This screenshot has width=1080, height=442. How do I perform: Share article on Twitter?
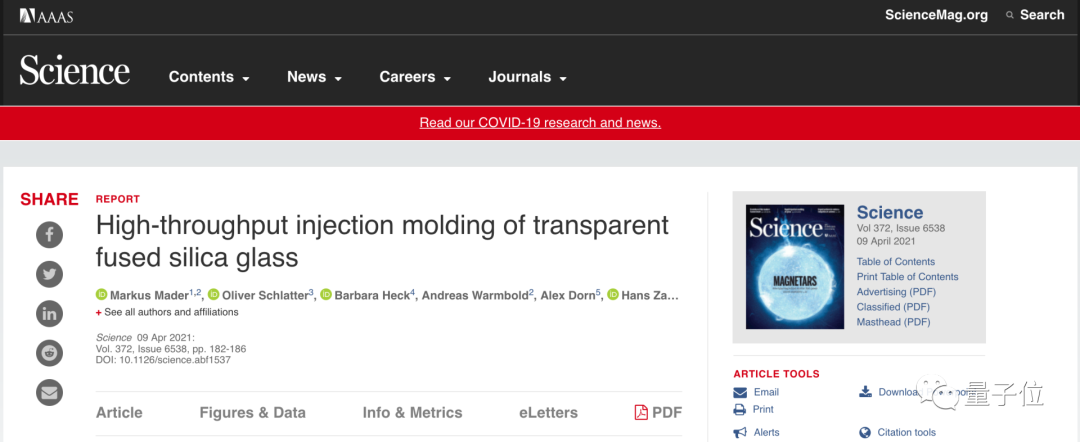tap(50, 274)
